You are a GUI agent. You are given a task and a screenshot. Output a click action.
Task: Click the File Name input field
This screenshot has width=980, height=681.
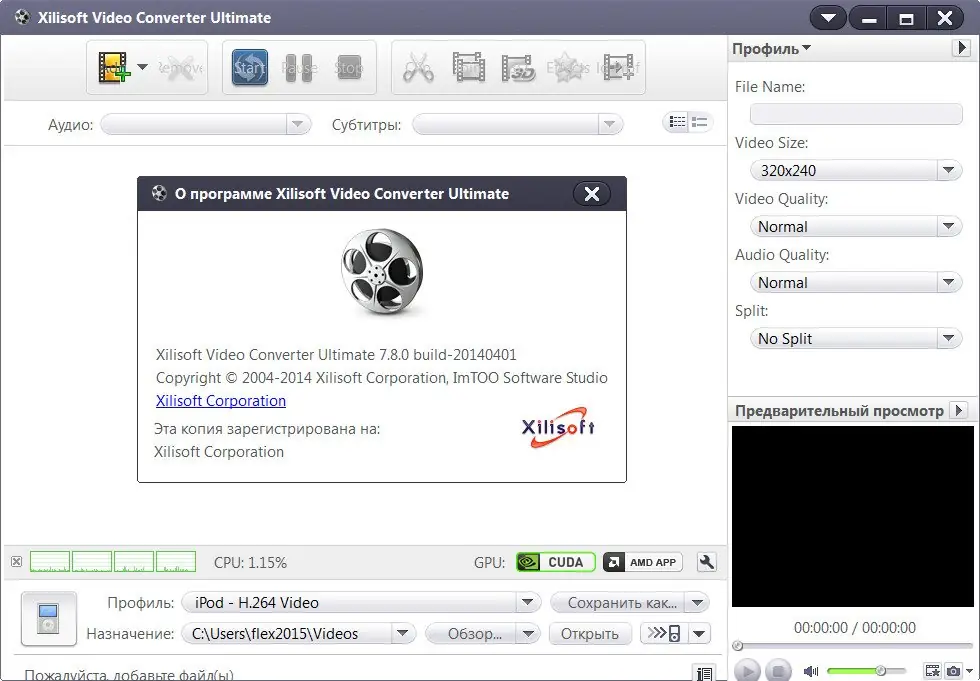point(856,114)
